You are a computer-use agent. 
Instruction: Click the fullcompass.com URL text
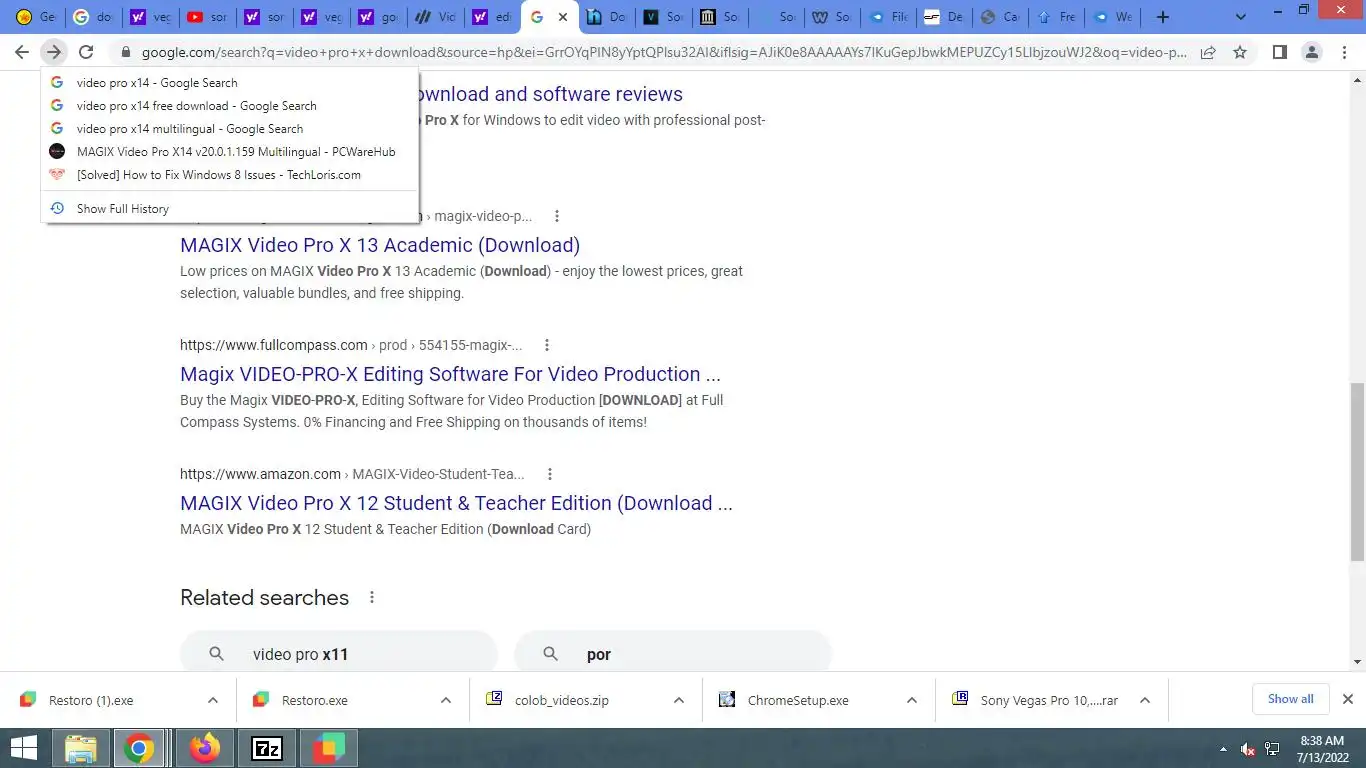click(274, 345)
